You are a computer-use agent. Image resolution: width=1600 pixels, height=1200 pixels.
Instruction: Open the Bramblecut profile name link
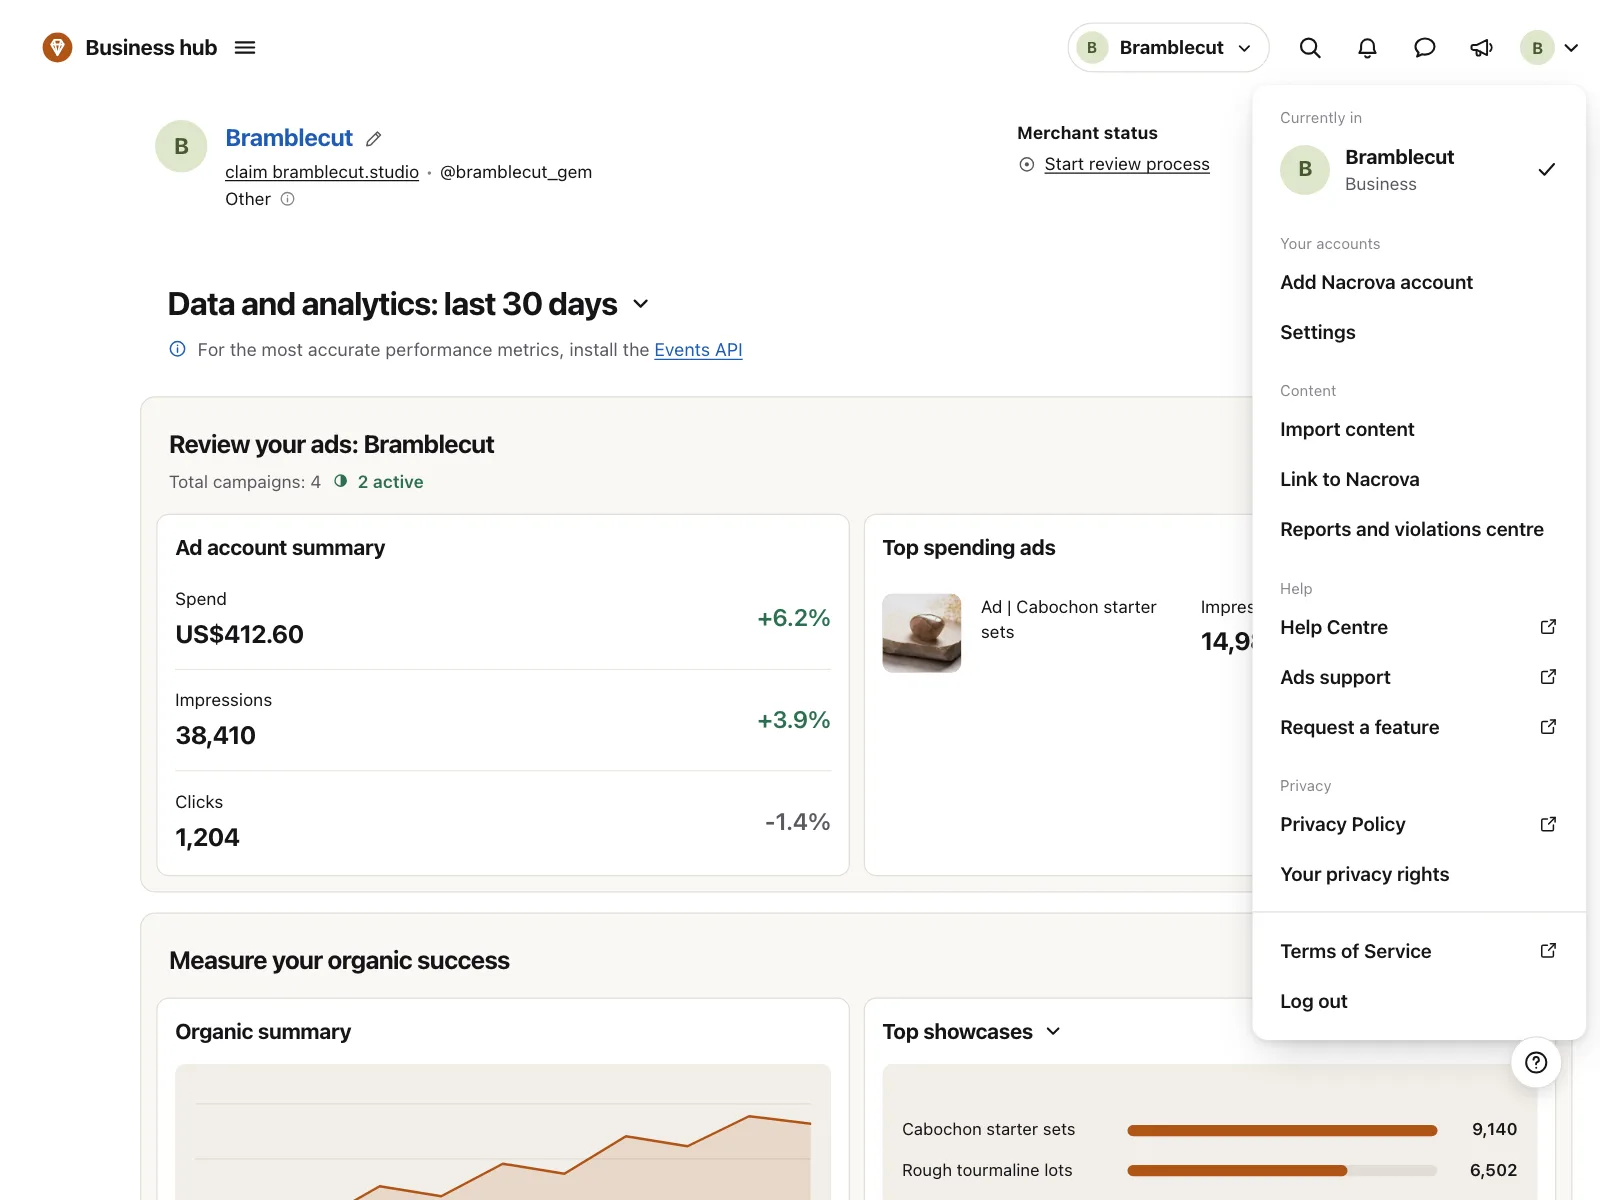click(x=289, y=138)
